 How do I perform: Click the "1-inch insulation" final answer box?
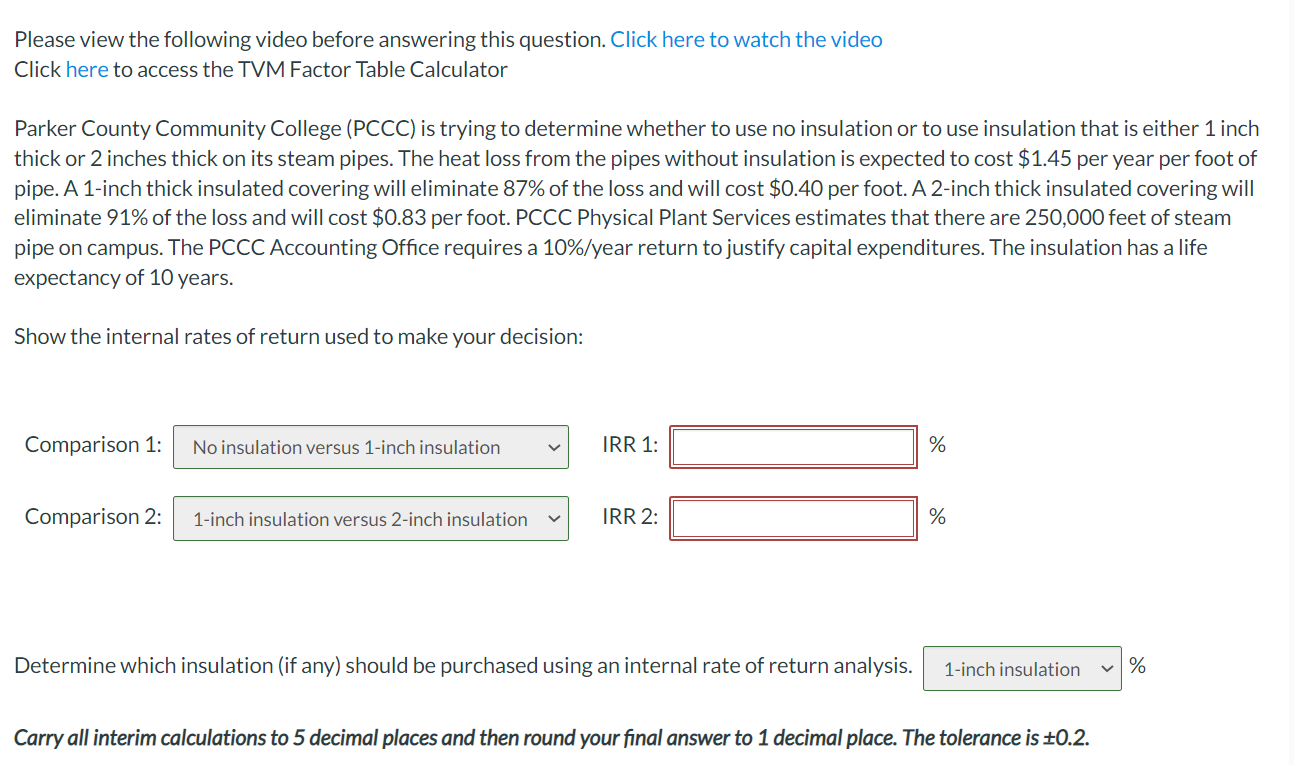click(1021, 668)
